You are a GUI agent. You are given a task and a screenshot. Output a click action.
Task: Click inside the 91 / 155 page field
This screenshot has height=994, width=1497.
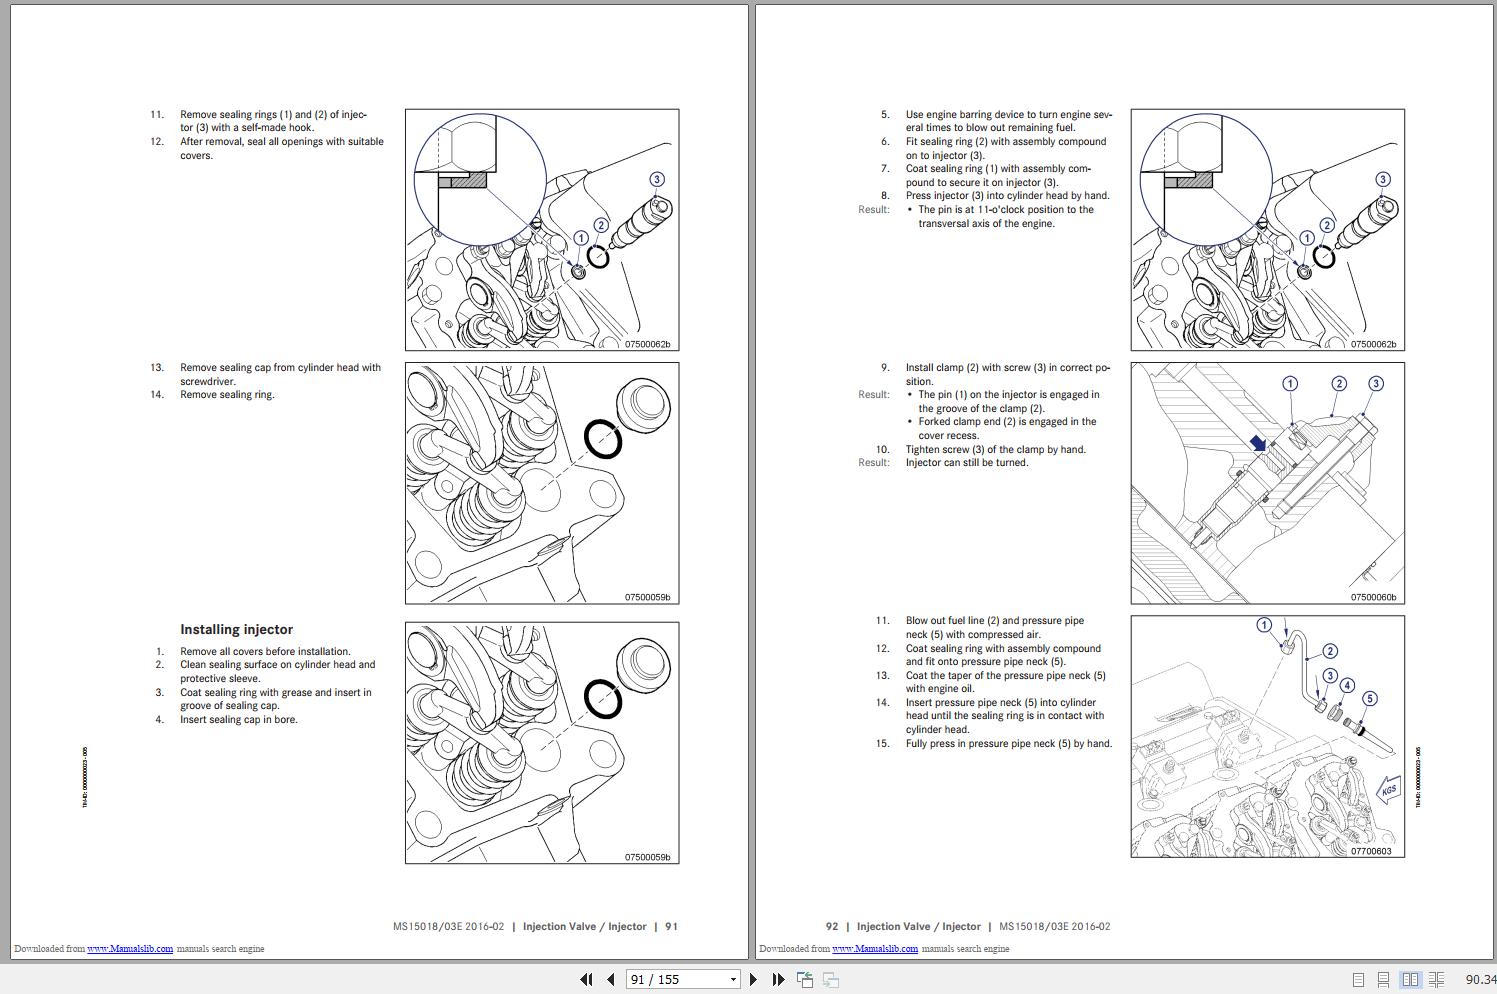pyautogui.click(x=670, y=979)
